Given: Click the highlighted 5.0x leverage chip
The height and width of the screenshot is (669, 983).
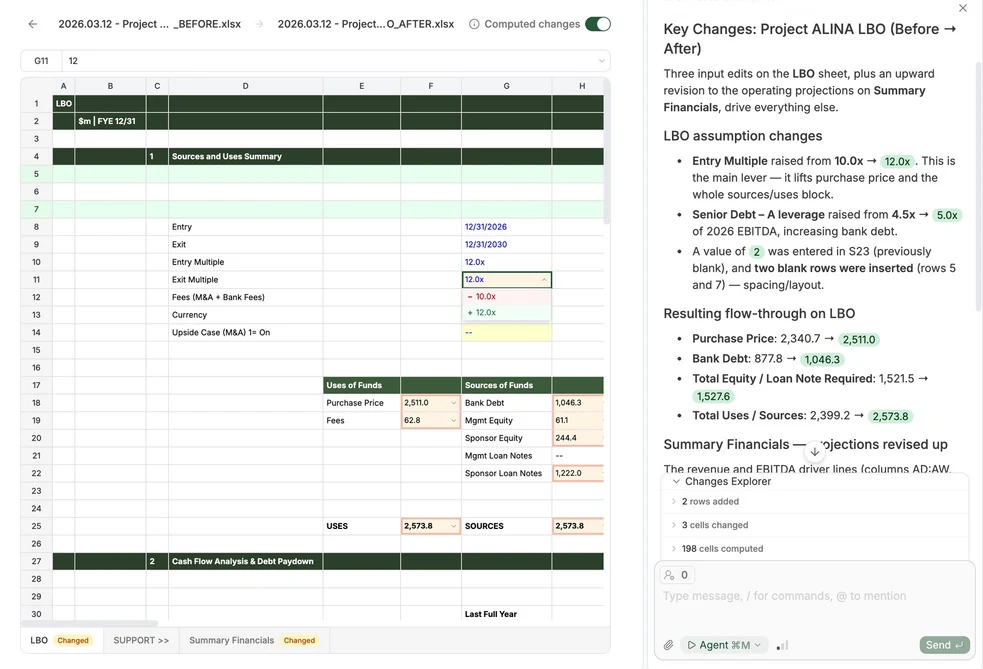Looking at the screenshot, I should tap(947, 215).
